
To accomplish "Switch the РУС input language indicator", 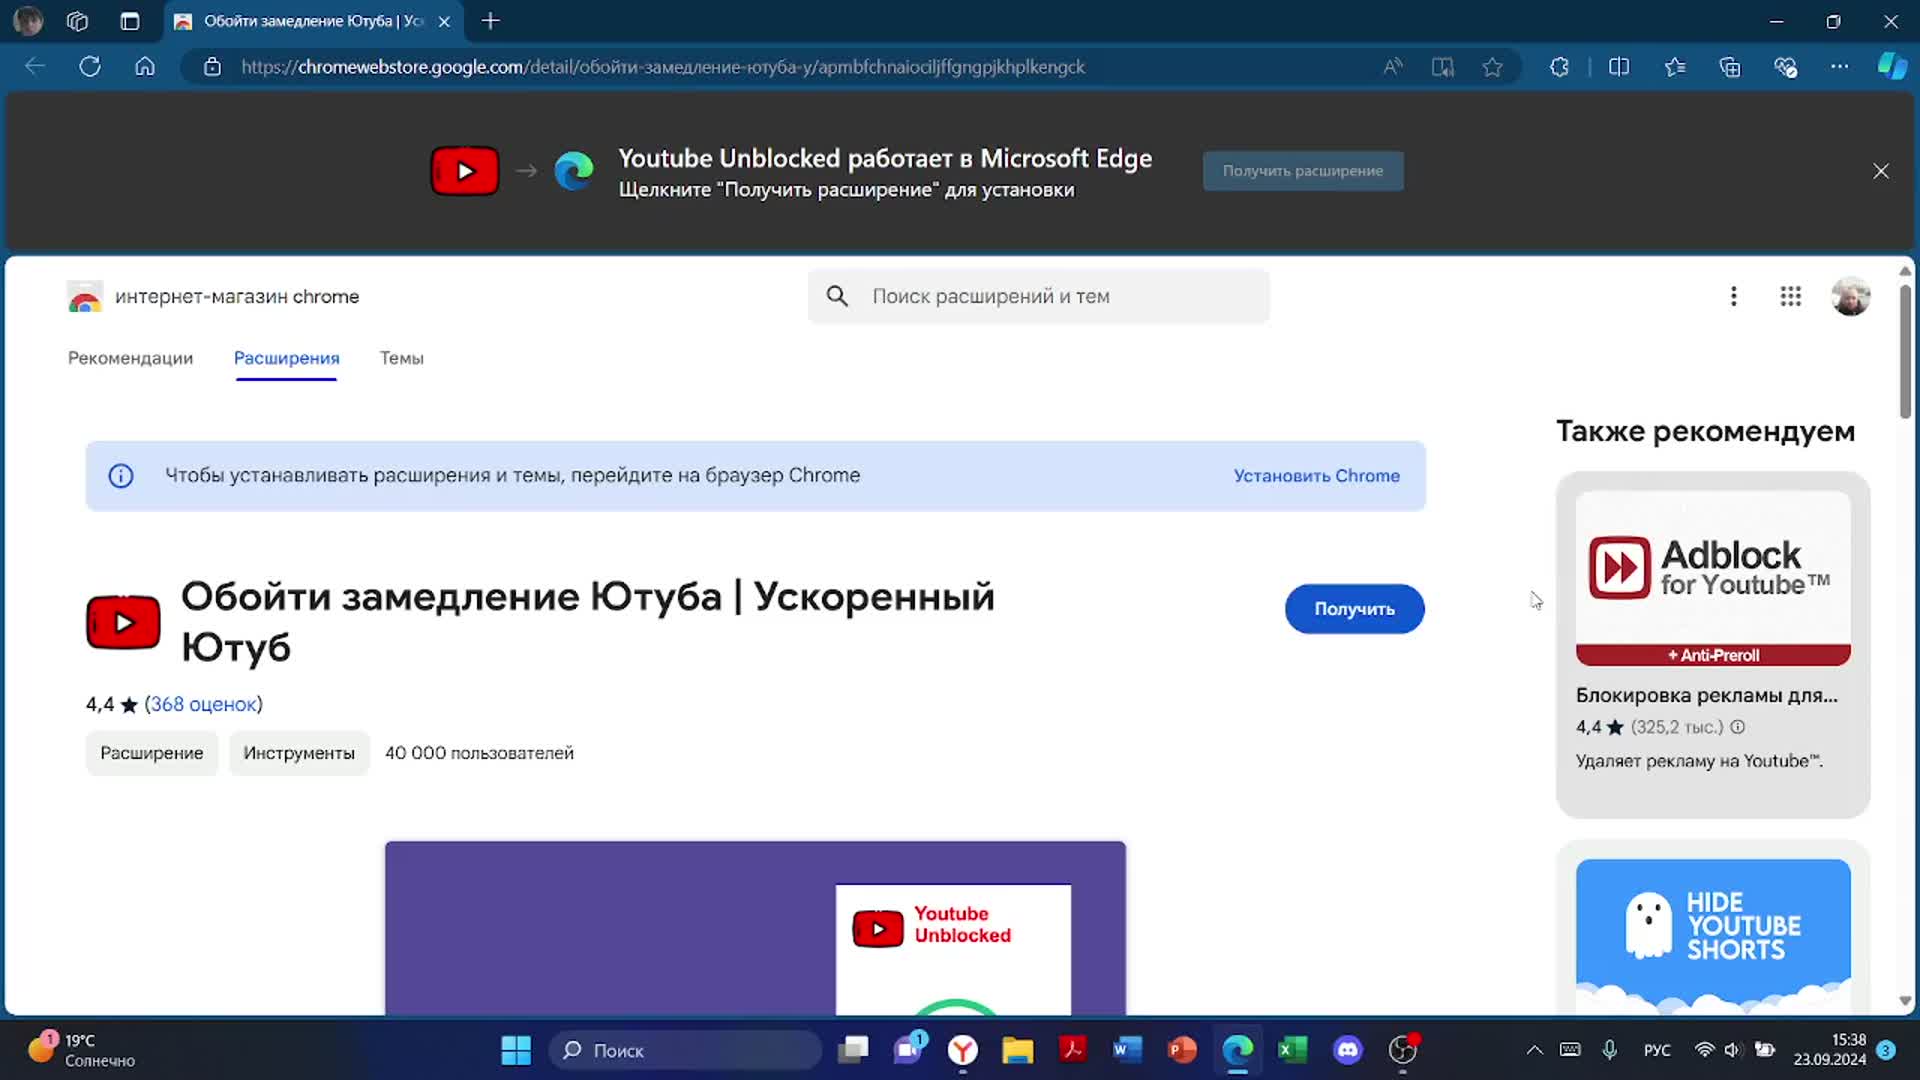I will point(1657,1050).
